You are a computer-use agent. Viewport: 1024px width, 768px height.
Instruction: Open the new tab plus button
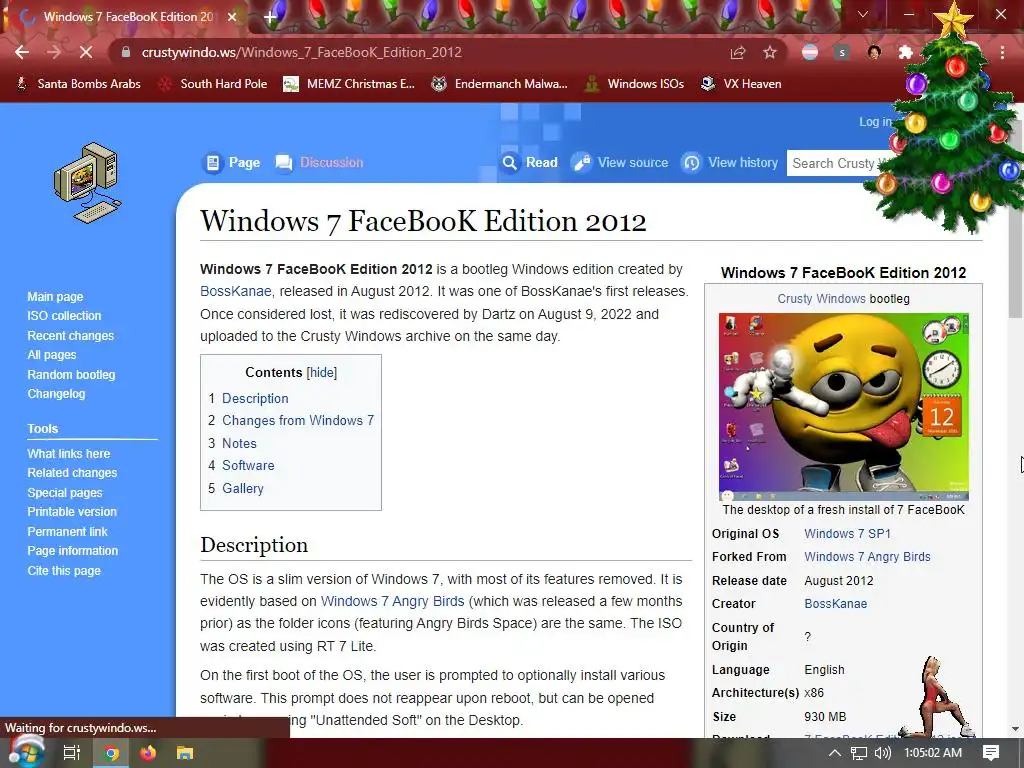tap(270, 17)
